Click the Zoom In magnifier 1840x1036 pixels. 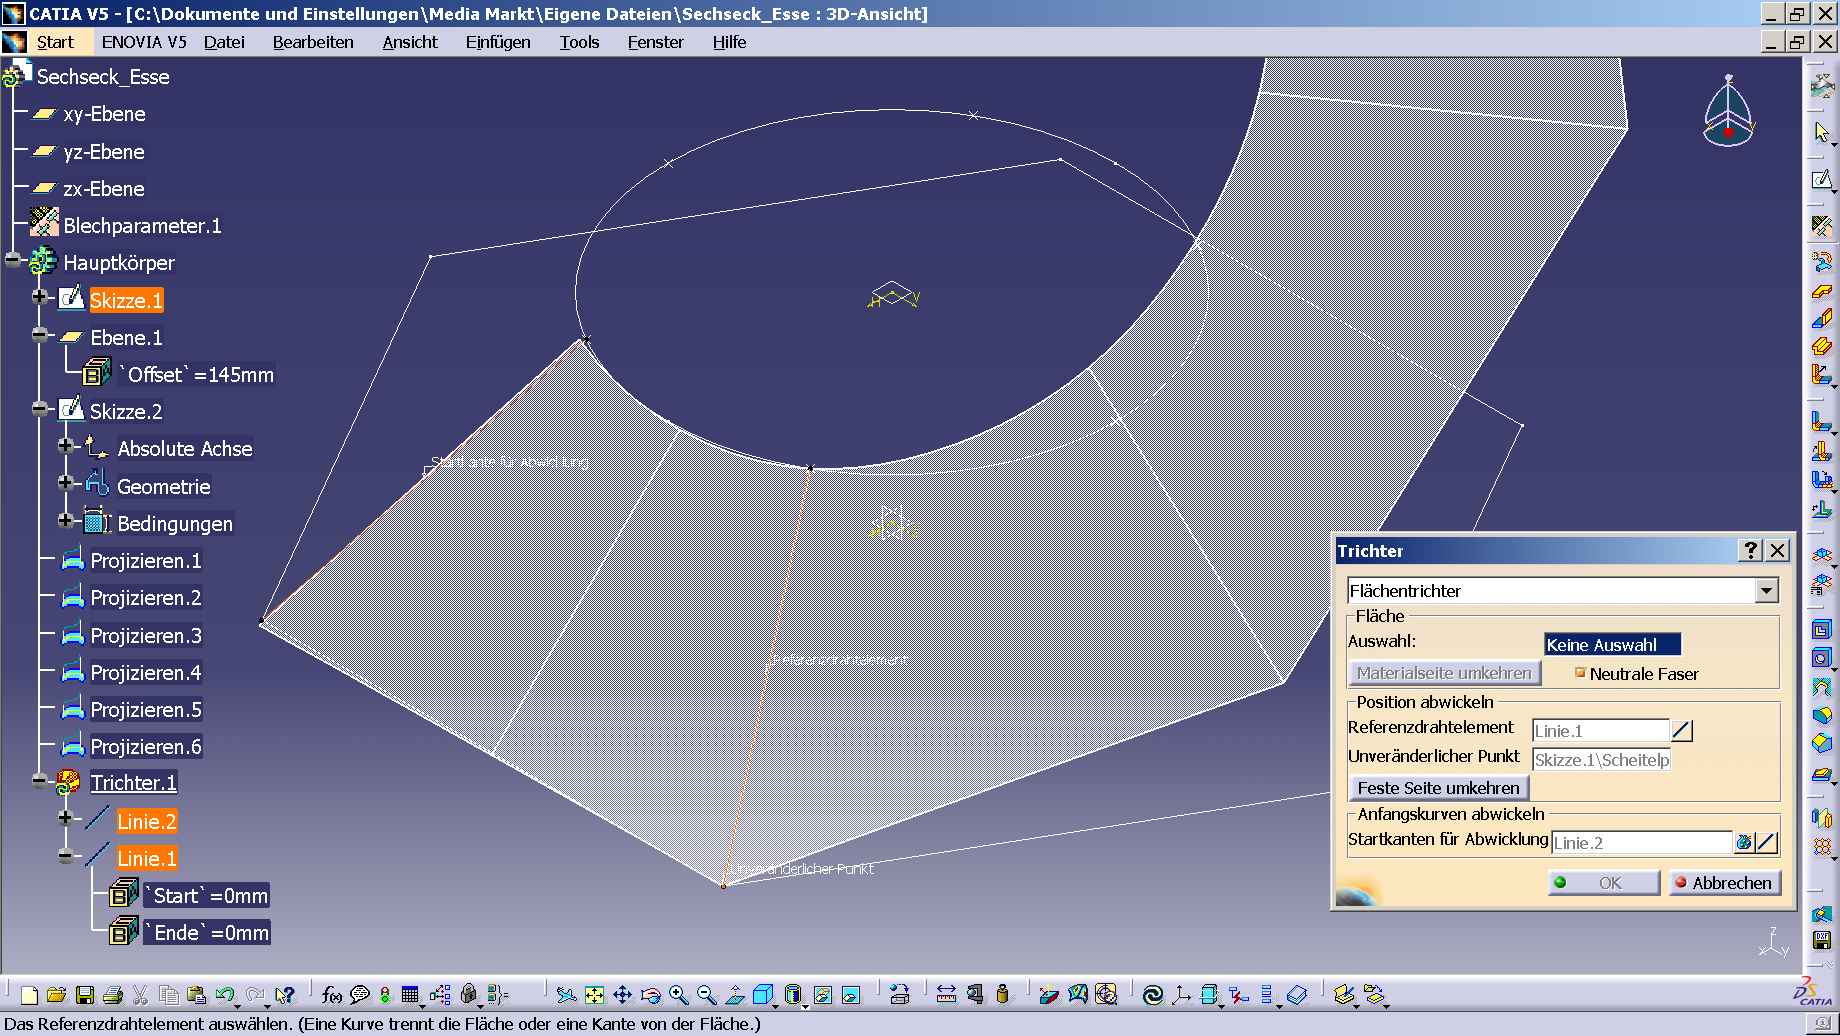[x=679, y=995]
